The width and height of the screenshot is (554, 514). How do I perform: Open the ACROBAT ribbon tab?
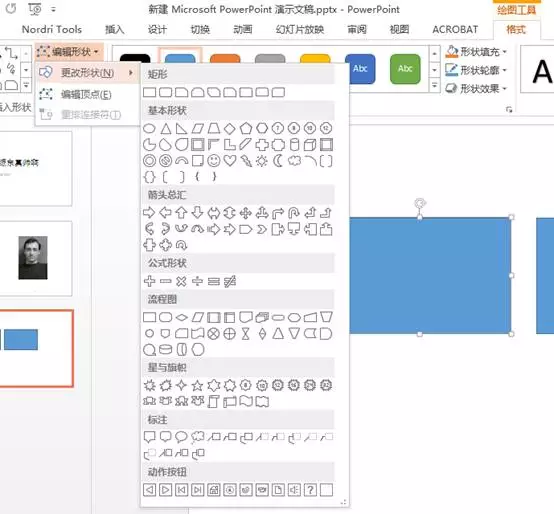[455, 29]
